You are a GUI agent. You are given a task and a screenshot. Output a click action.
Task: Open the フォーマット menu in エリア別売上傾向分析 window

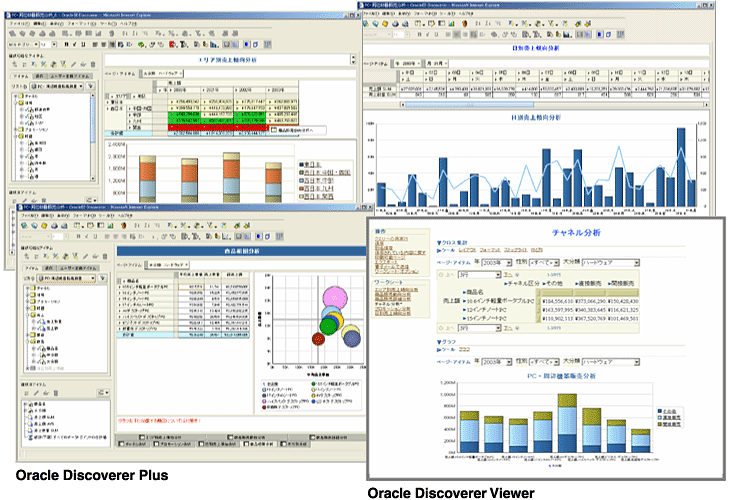[81, 23]
